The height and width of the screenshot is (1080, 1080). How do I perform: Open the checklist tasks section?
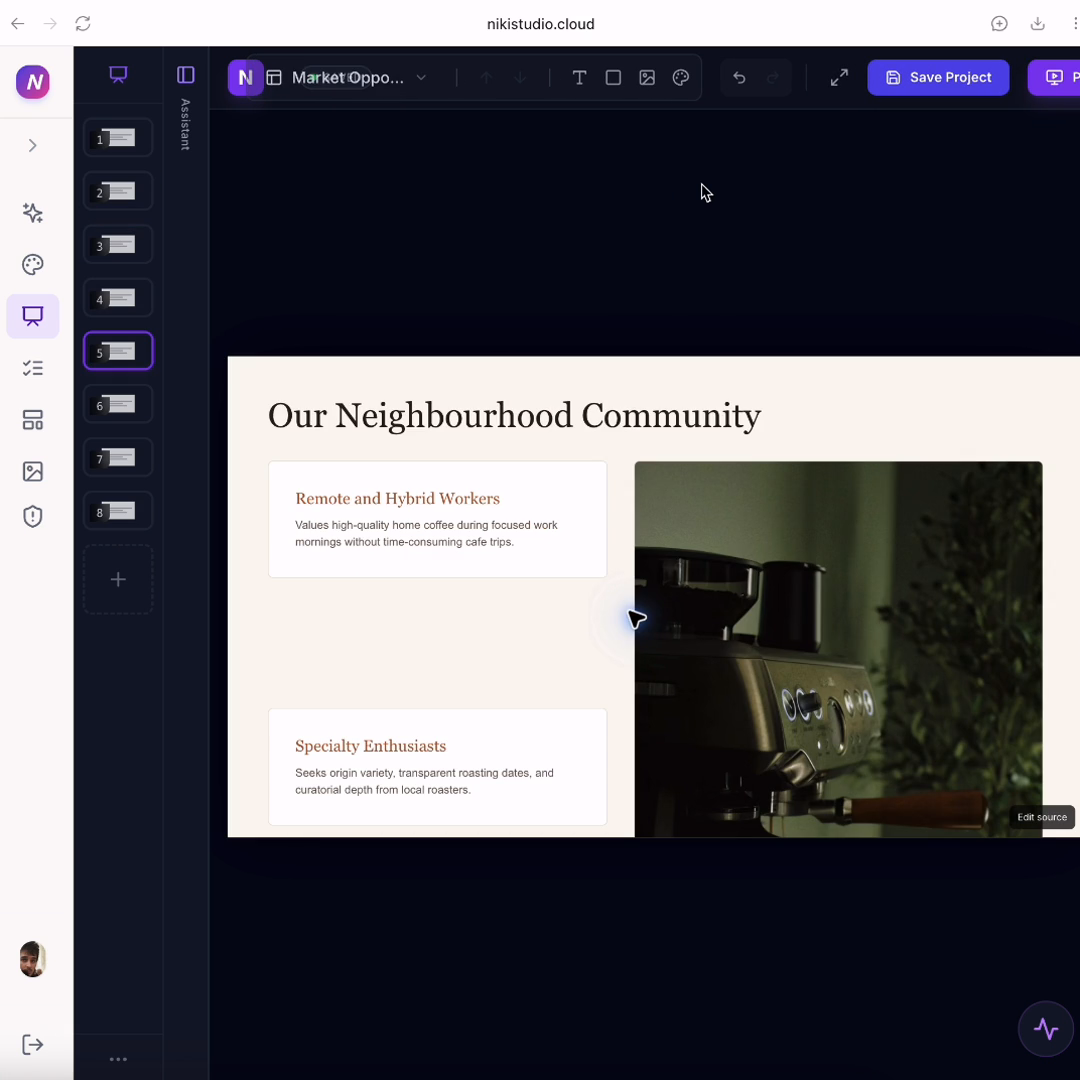point(32,368)
